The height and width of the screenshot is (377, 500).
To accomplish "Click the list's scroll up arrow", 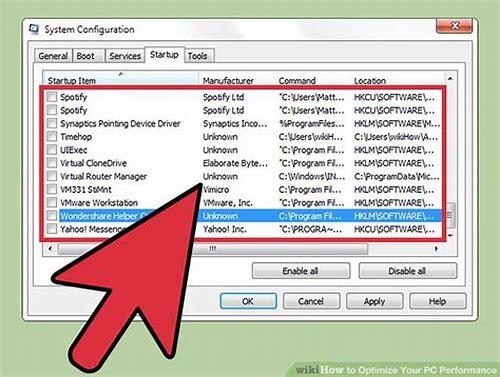I will [x=450, y=79].
